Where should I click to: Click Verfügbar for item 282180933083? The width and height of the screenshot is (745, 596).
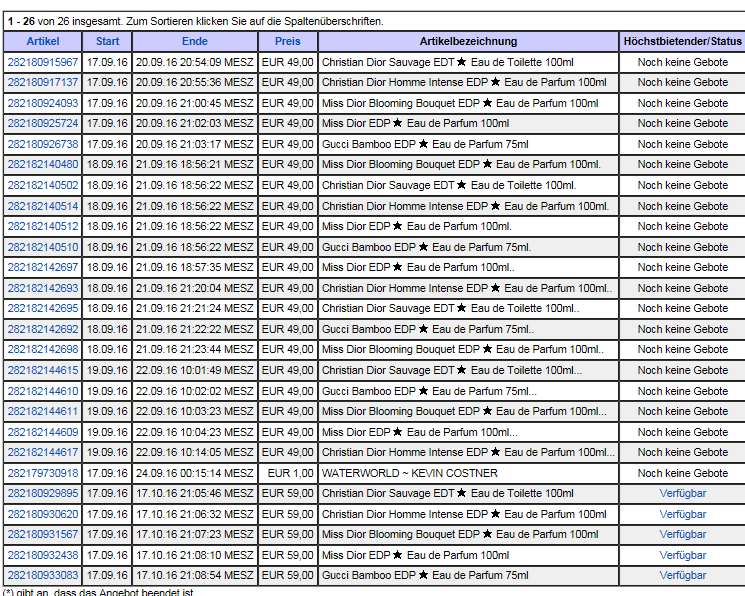(682, 575)
